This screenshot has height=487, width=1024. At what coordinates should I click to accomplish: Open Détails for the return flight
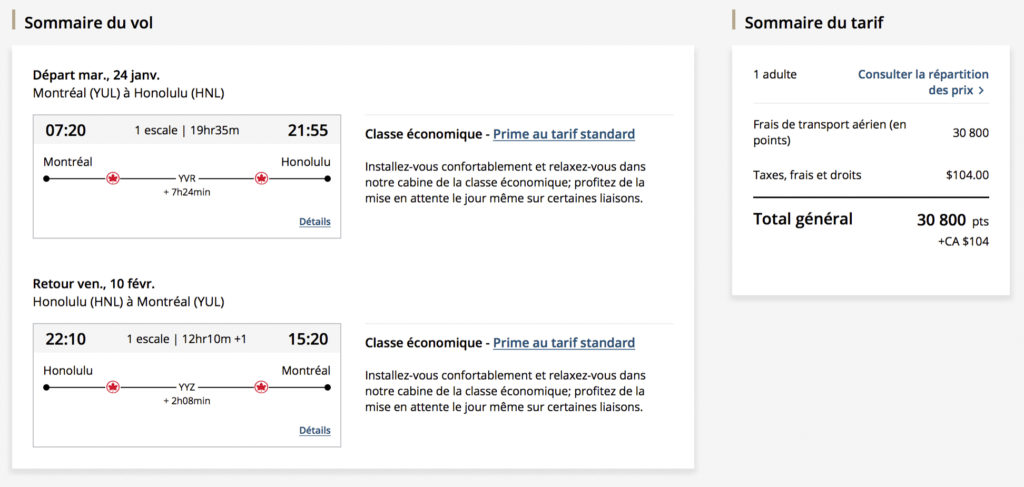[x=314, y=430]
